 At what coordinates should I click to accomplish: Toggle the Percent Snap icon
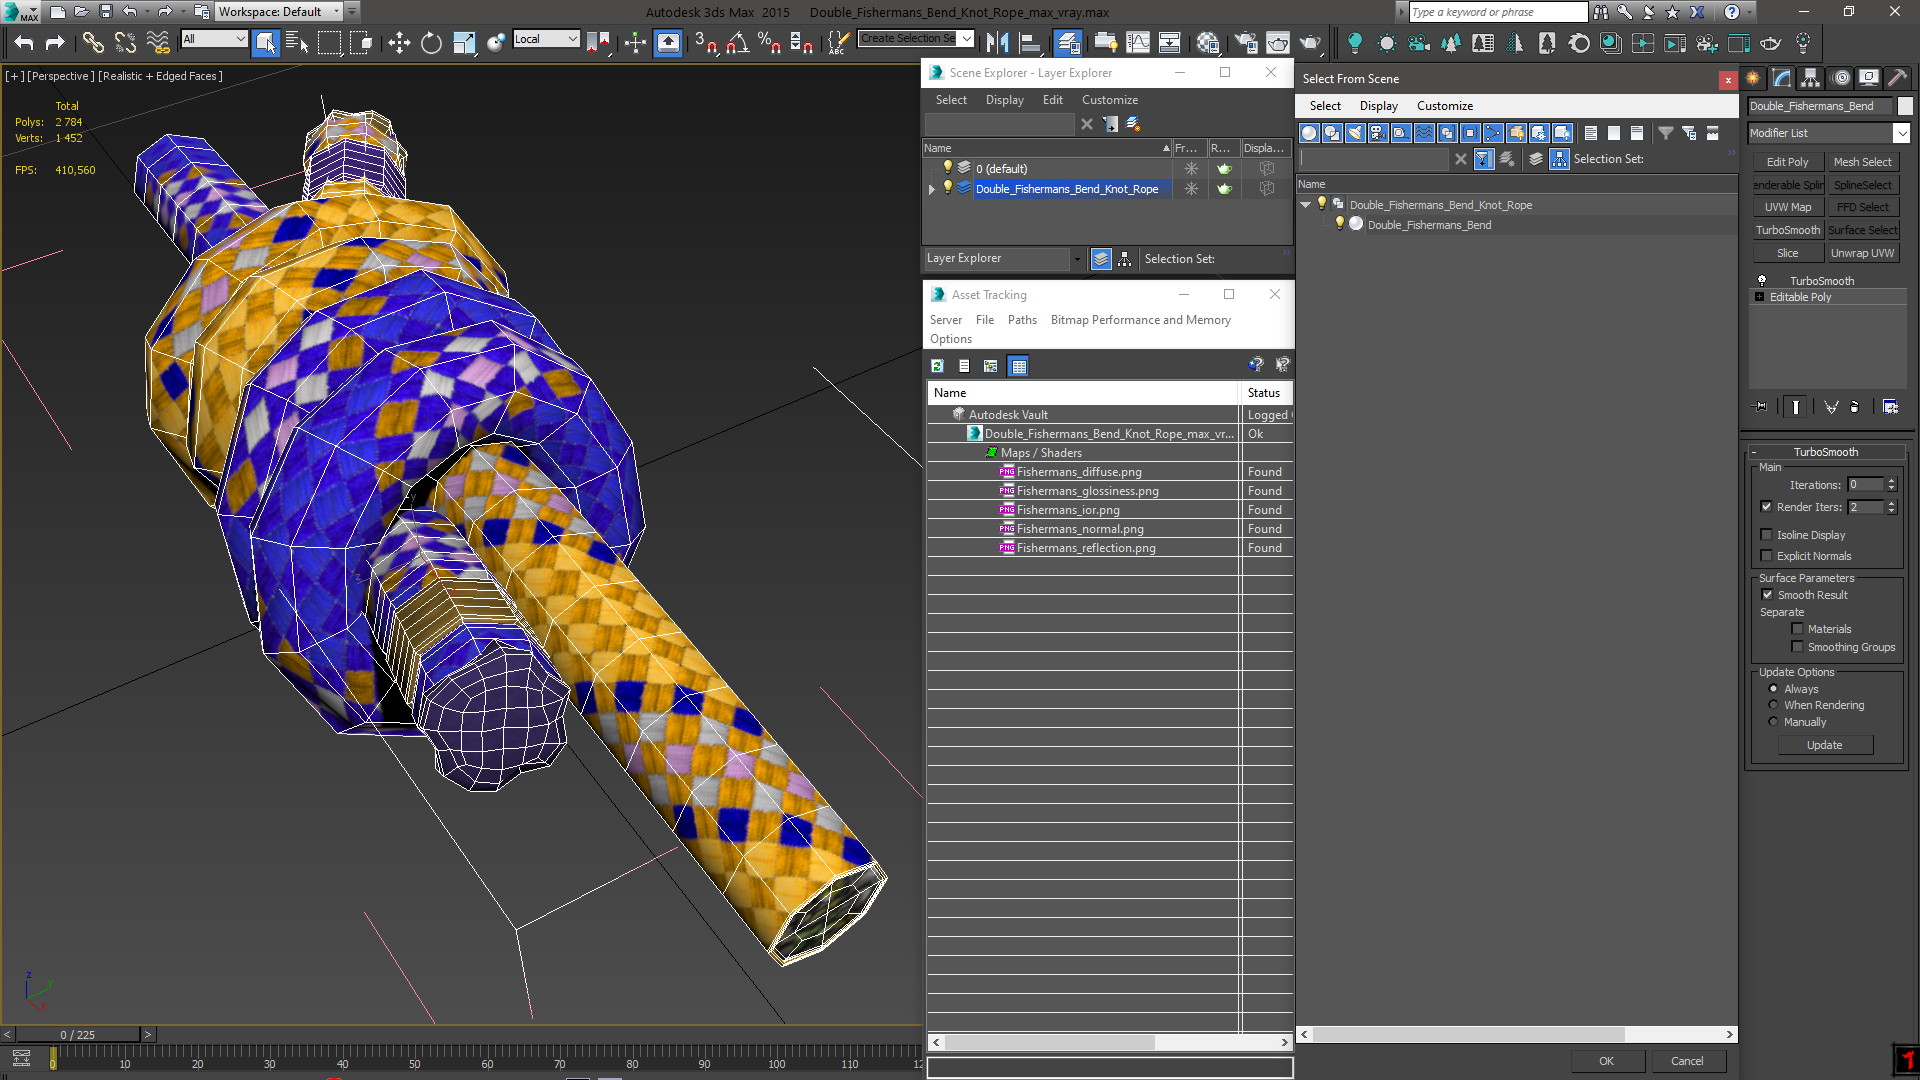click(x=769, y=43)
